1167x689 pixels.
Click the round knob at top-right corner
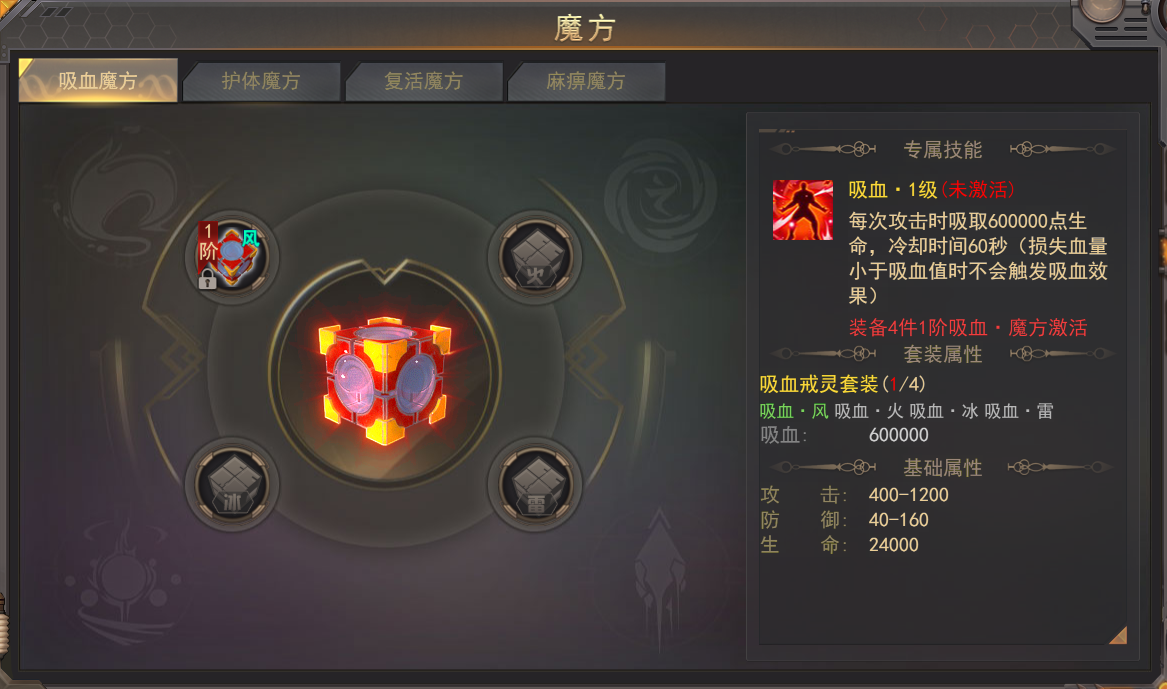[x=1102, y=10]
